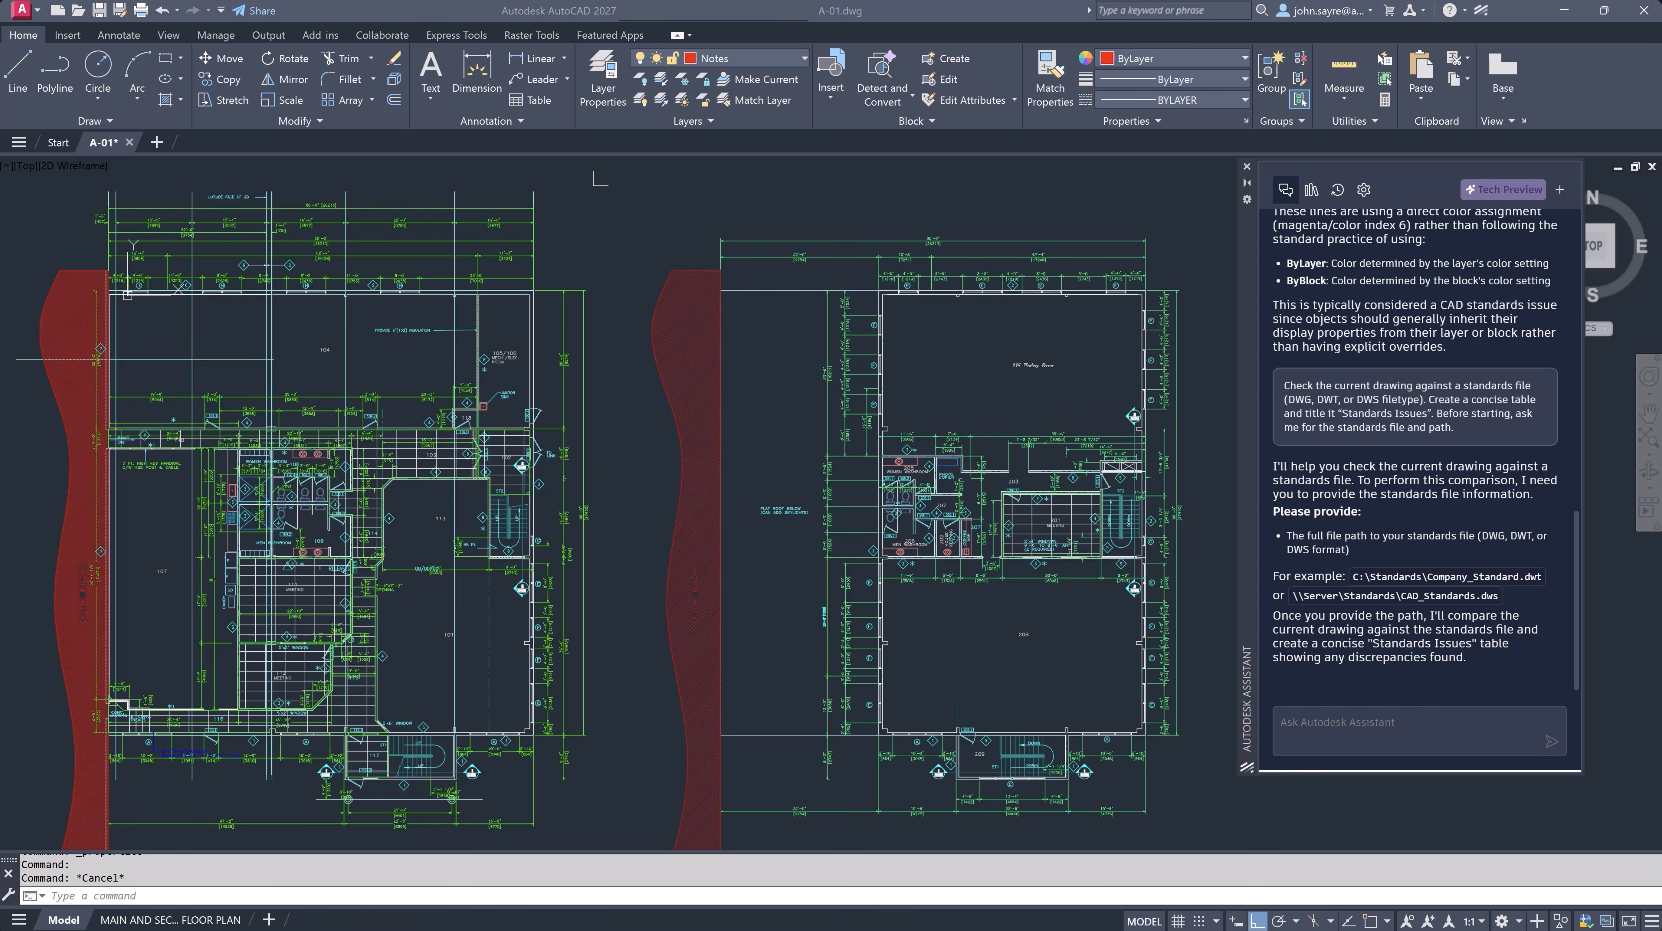Choose the Stretch tool
Image resolution: width=1662 pixels, height=931 pixels.
[223, 100]
